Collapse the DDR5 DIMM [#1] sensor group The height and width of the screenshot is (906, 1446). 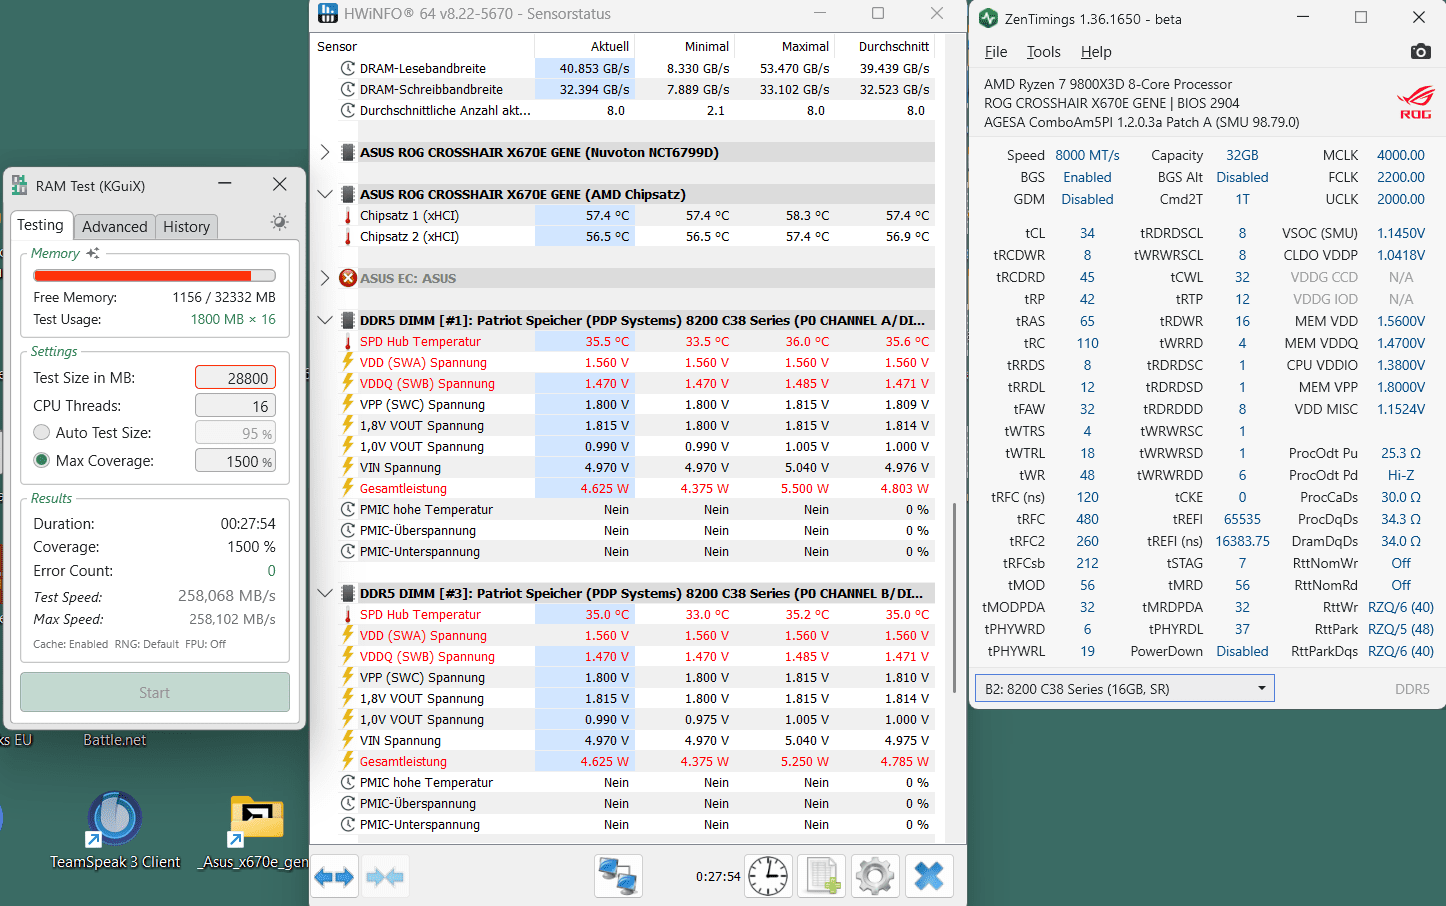point(325,320)
